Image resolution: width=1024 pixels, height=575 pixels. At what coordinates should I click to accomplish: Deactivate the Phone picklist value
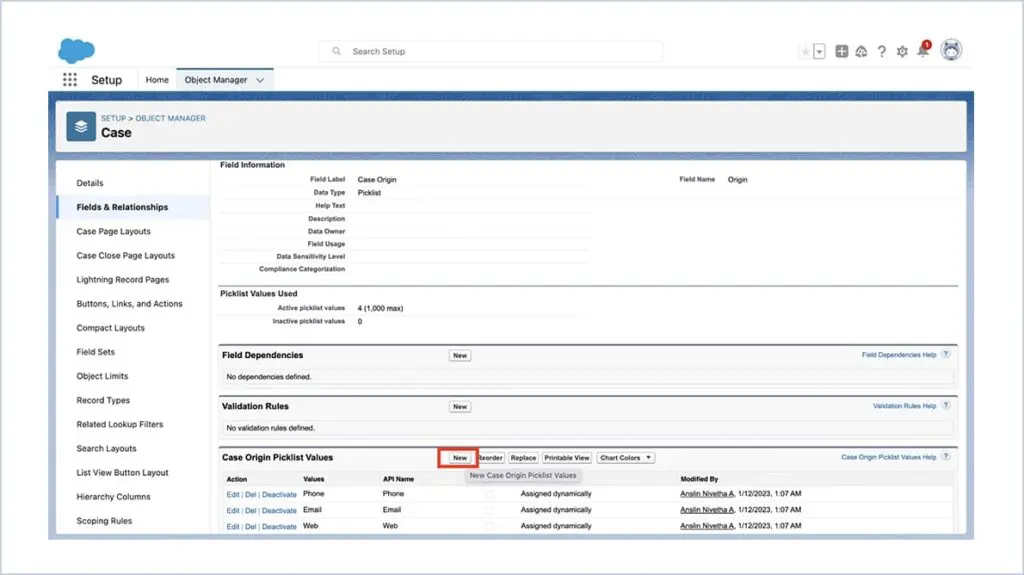pyautogui.click(x=279, y=495)
